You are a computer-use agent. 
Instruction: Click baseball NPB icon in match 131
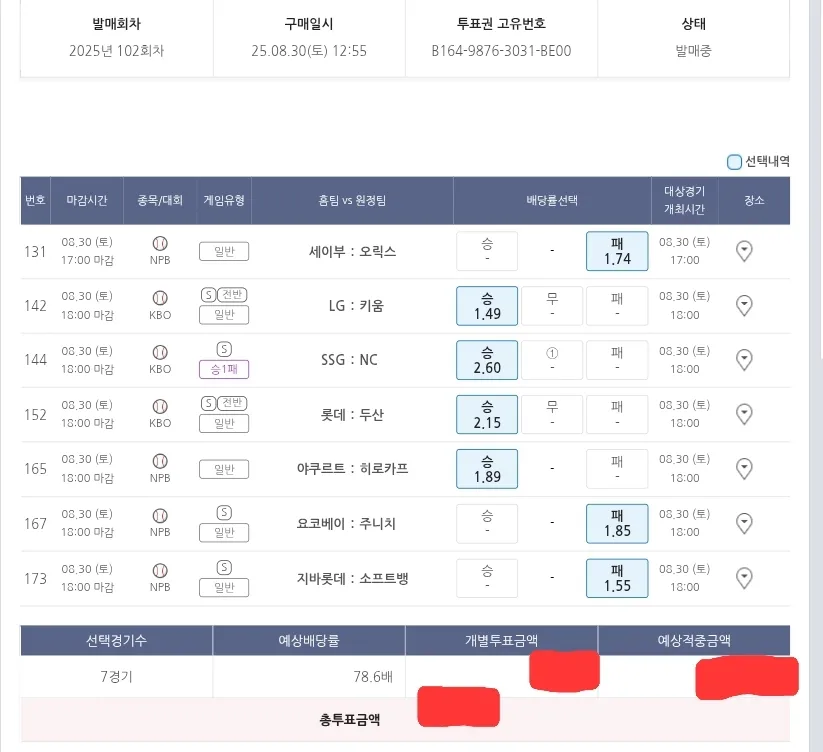pos(160,243)
